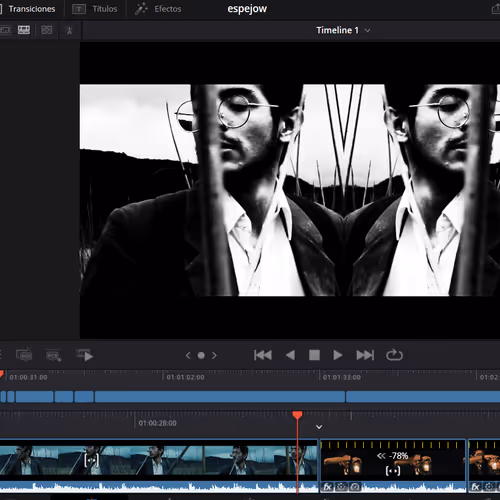This screenshot has width=500, height=500.
Task: Click 01:01:02:00 on upper timeline ruler
Action: pos(185,377)
